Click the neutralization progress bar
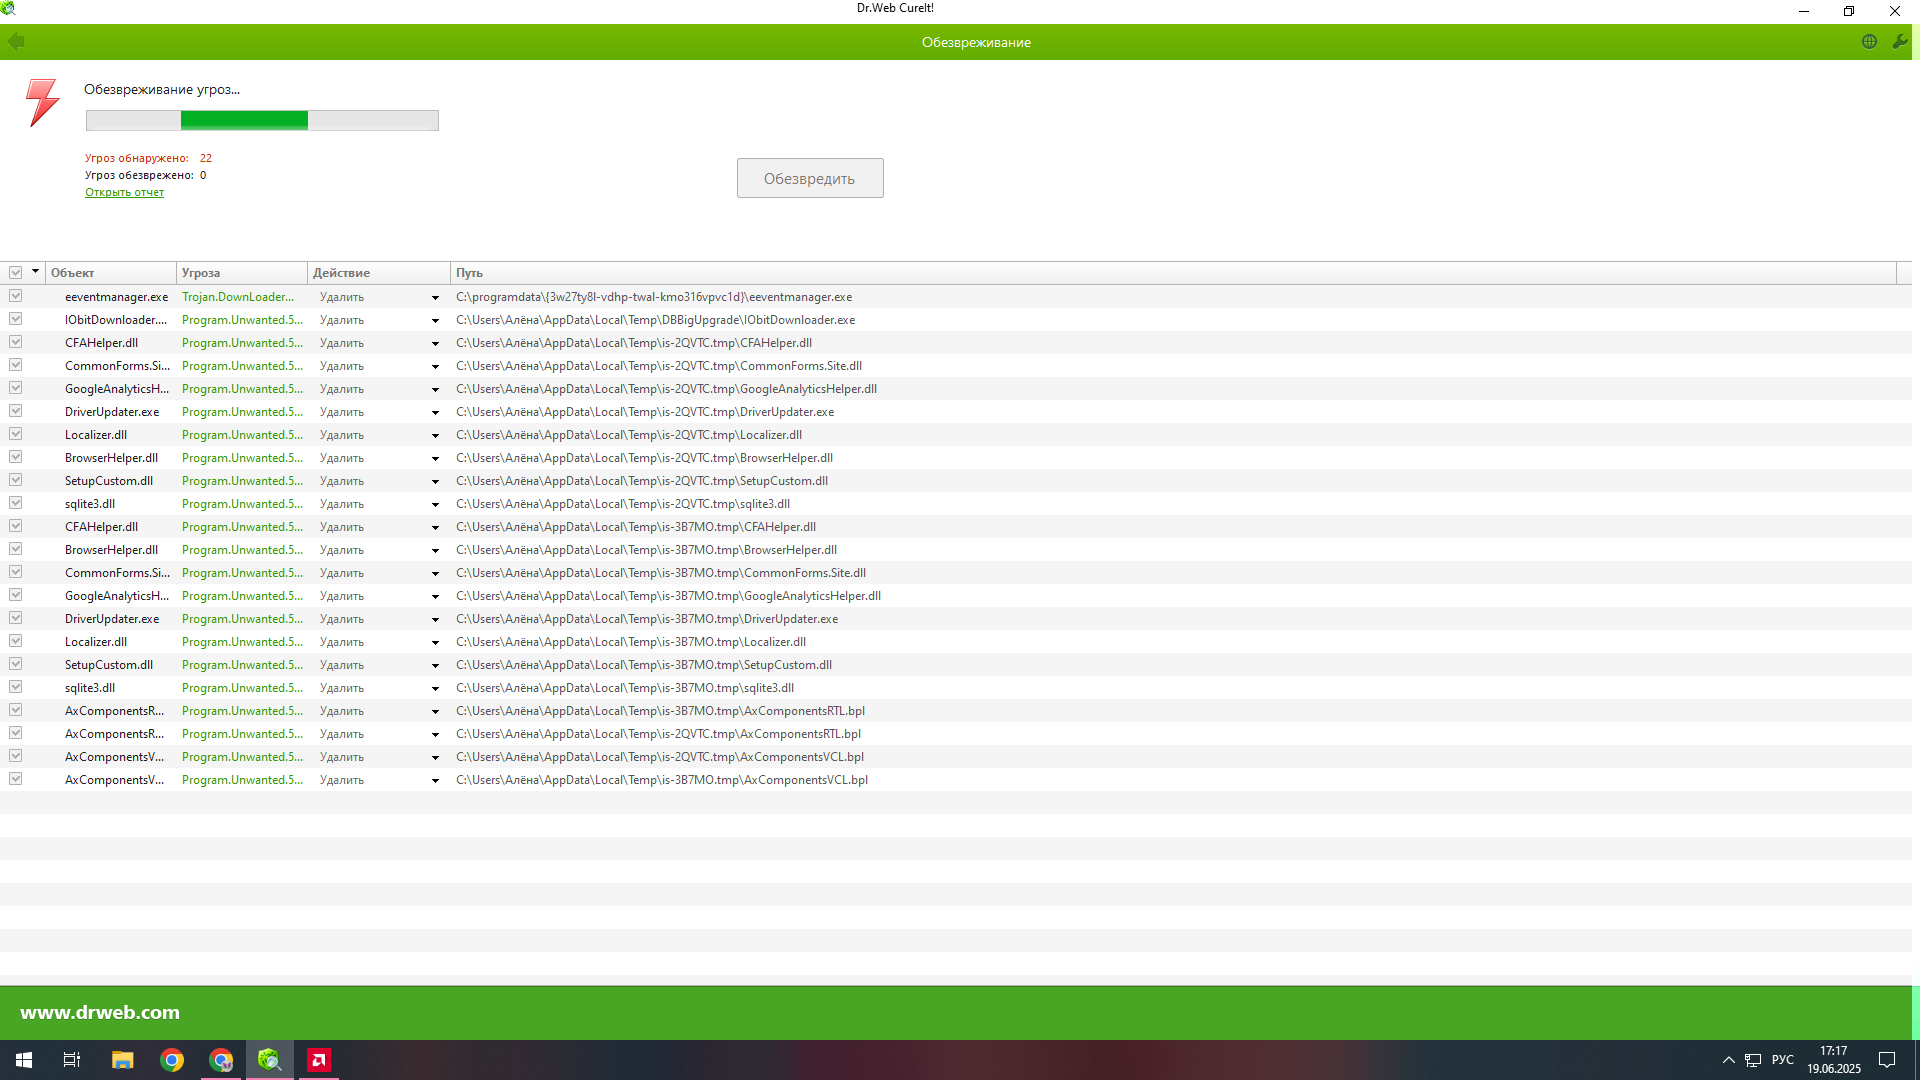 (x=262, y=120)
